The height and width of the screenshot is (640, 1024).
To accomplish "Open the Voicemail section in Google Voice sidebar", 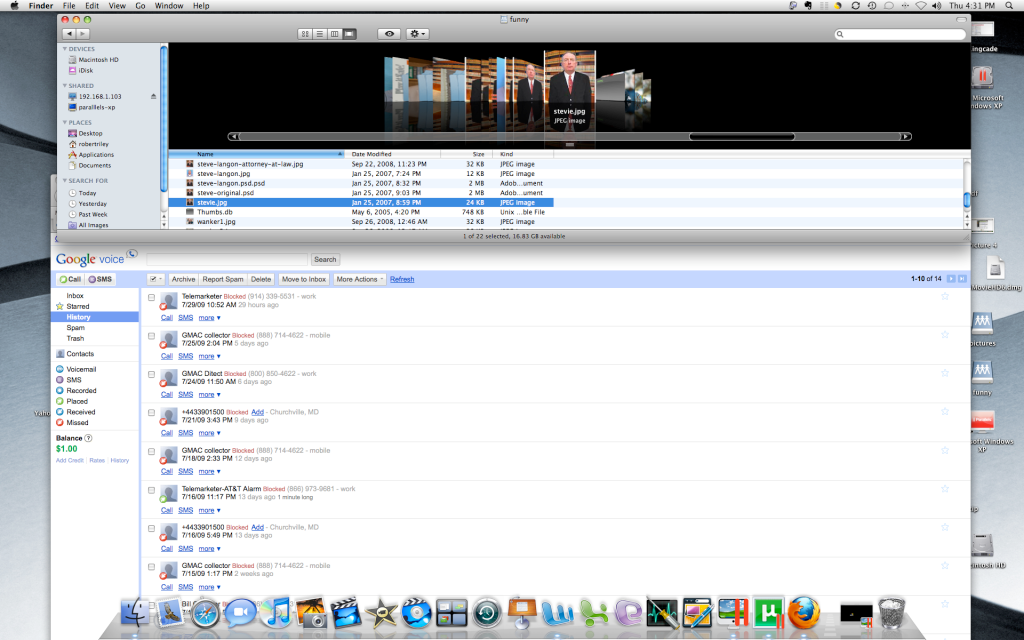I will [x=81, y=369].
